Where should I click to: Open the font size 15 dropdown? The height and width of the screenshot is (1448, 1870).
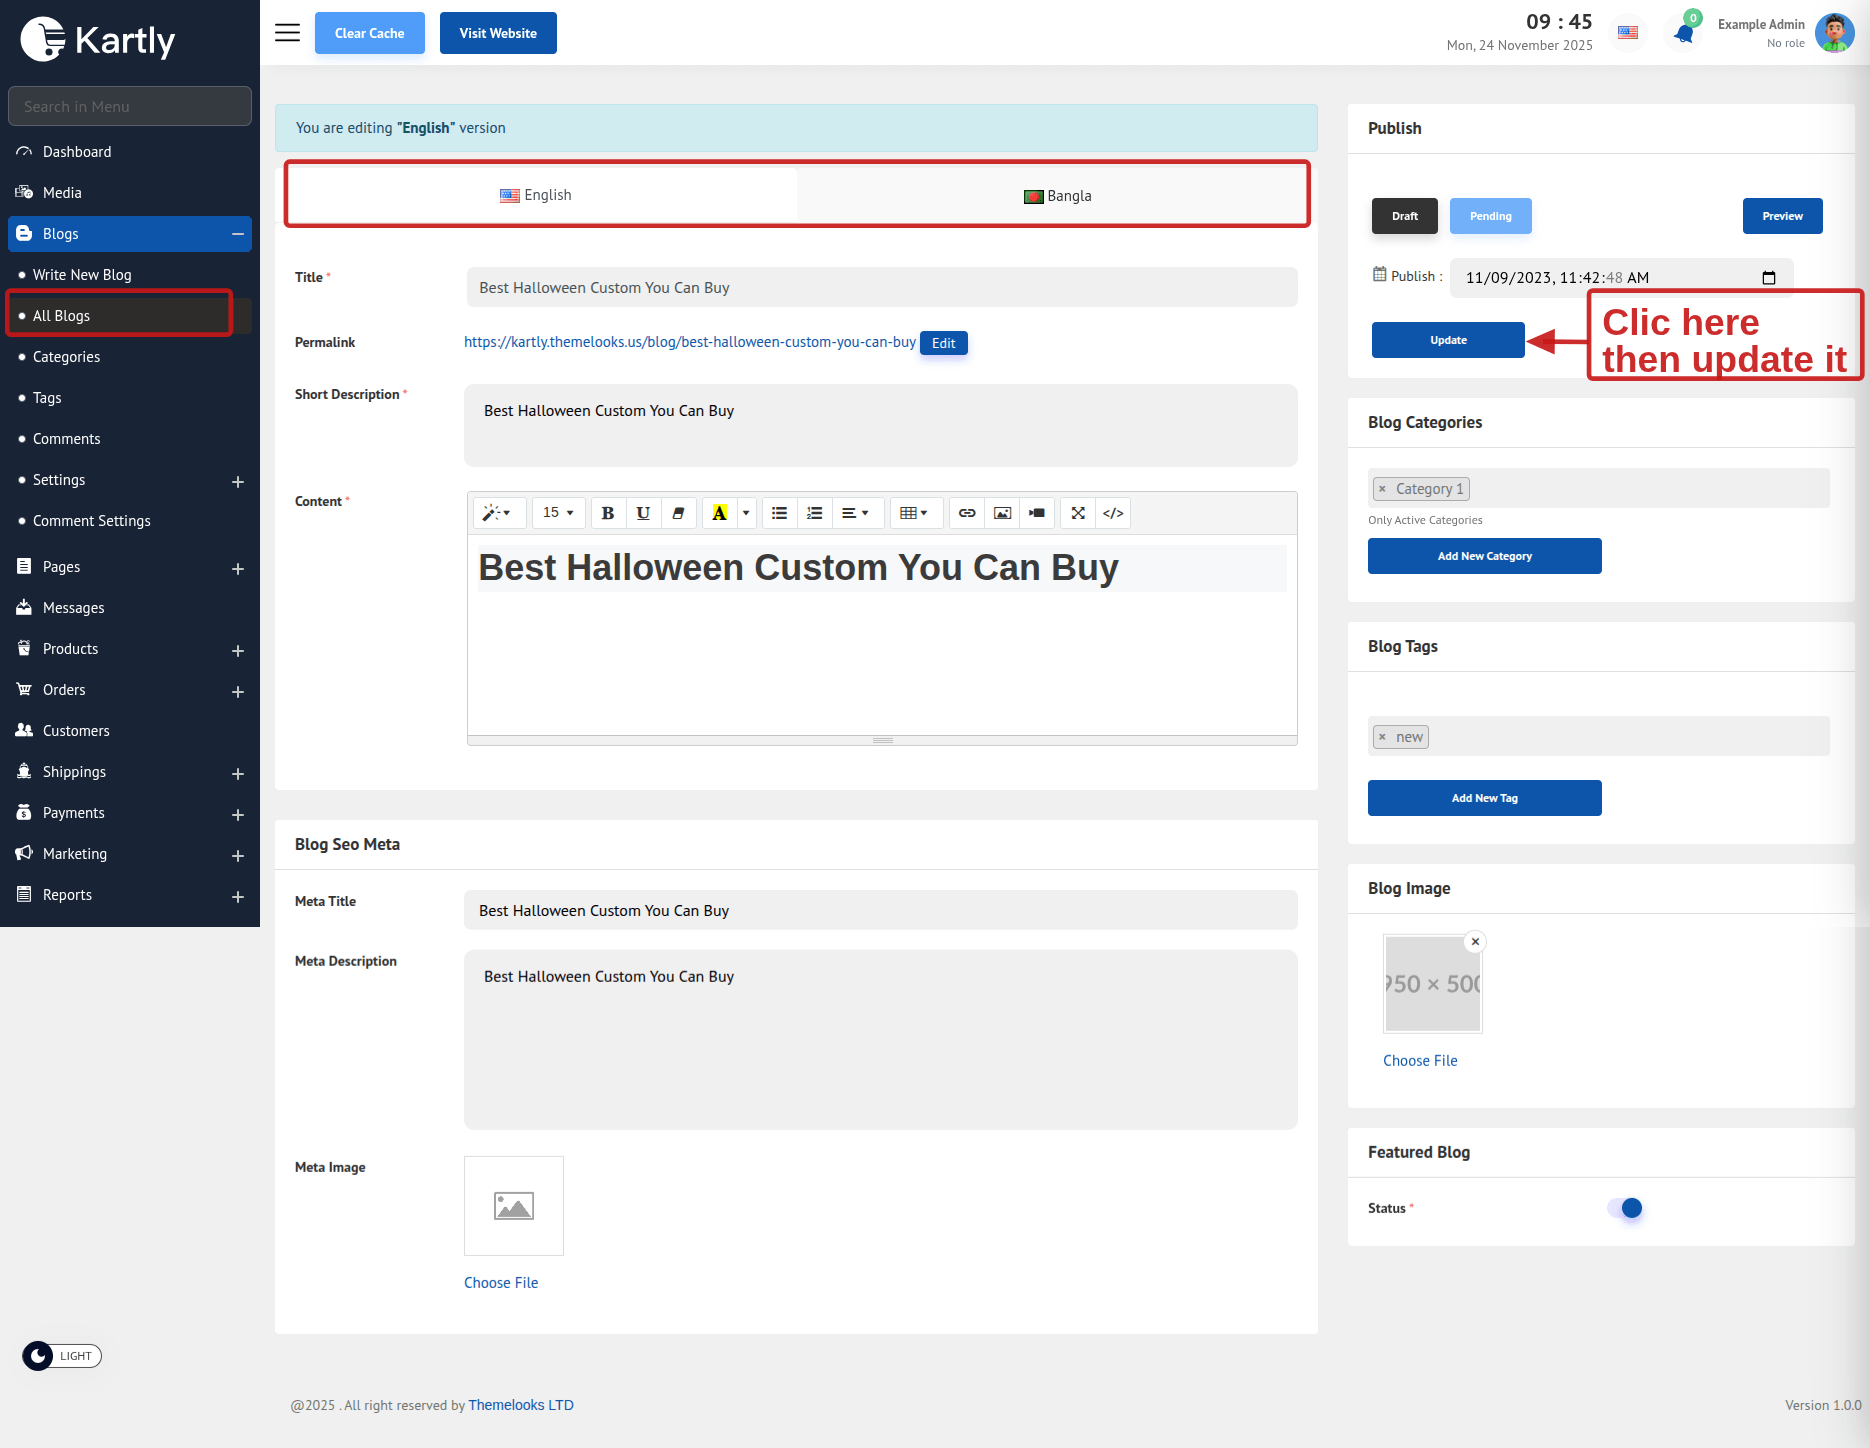(x=558, y=513)
